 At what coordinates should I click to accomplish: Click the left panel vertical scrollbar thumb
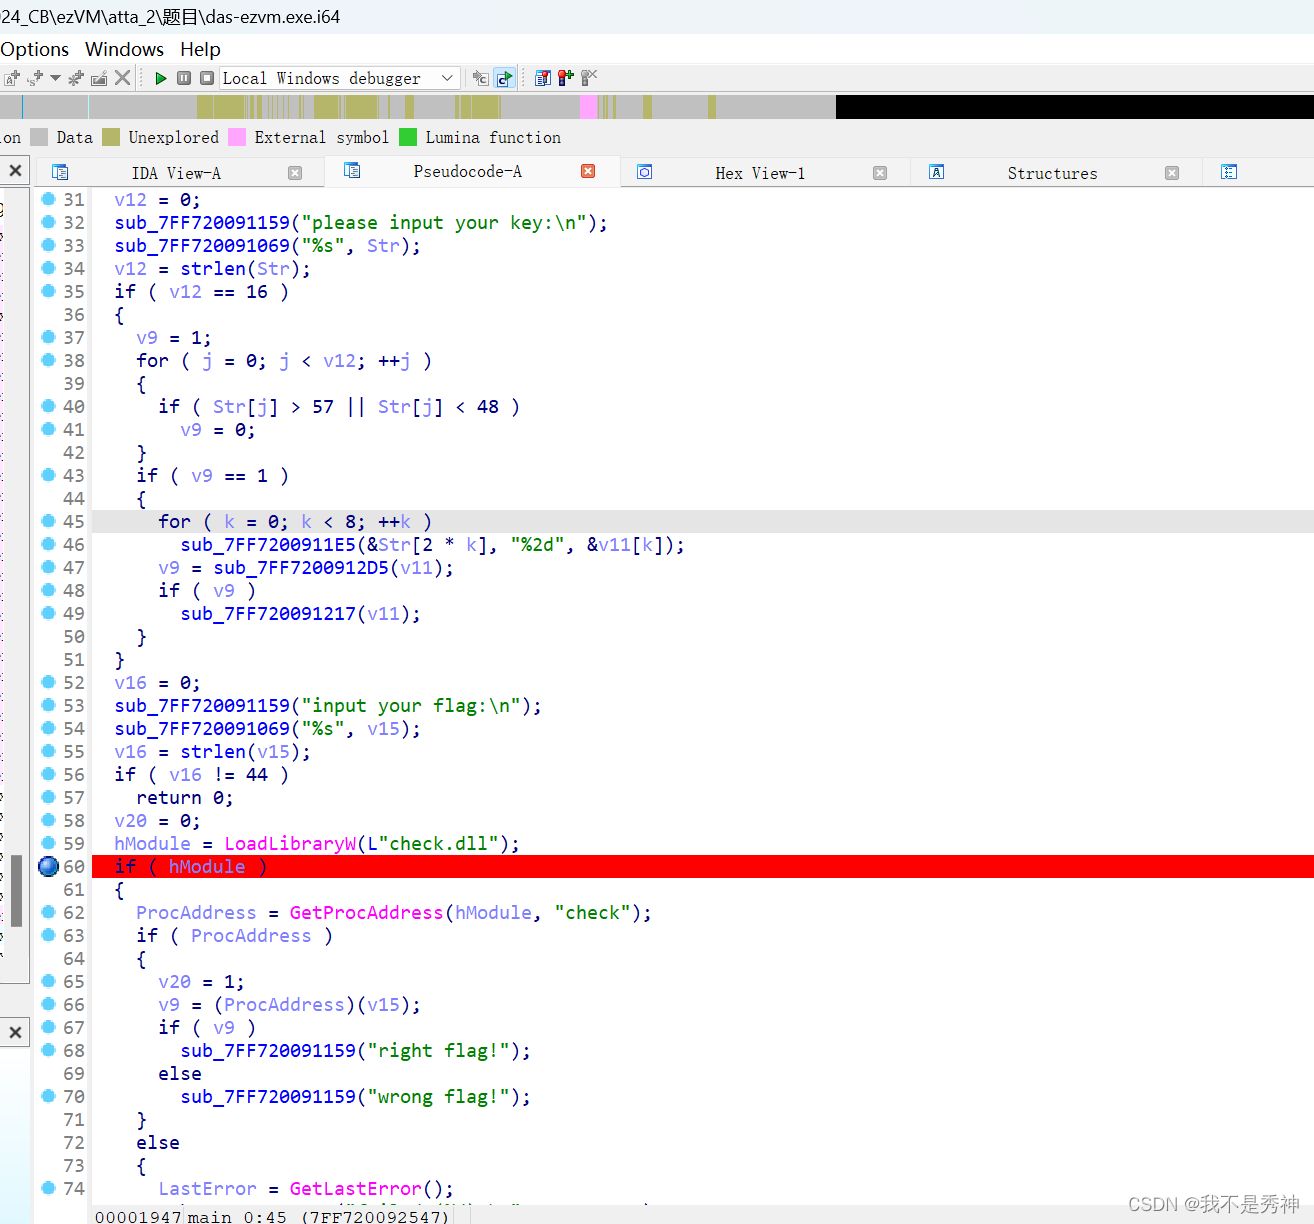[16, 890]
